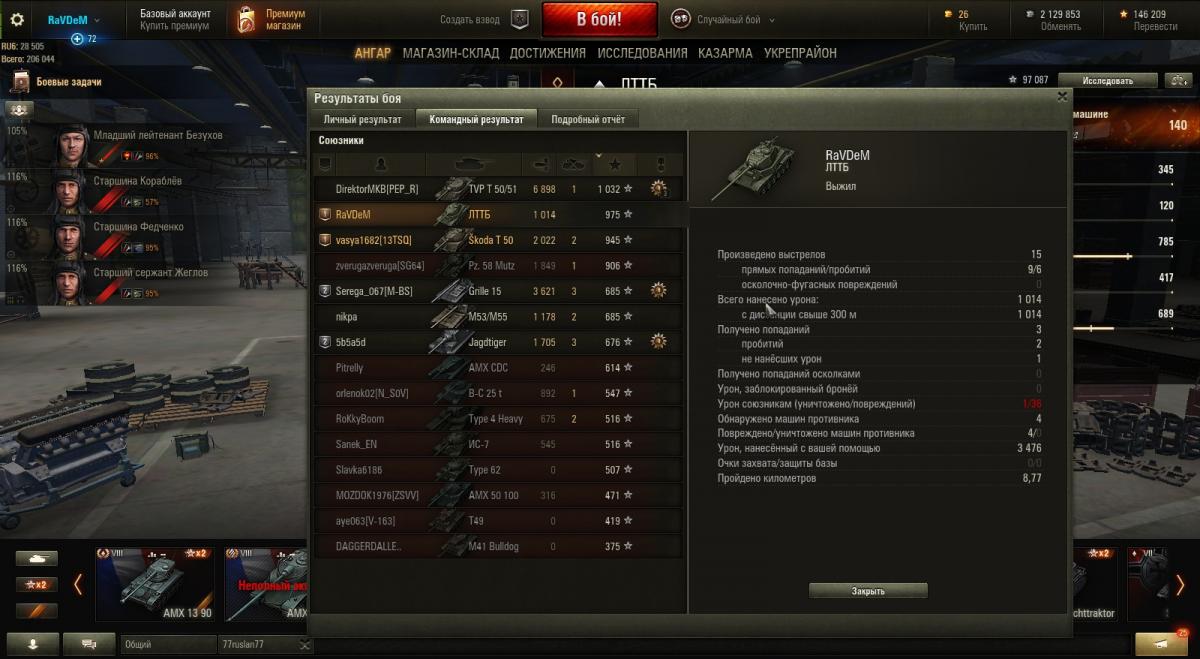Open the contacts list button
The height and width of the screenshot is (659, 1200).
click(x=30, y=644)
